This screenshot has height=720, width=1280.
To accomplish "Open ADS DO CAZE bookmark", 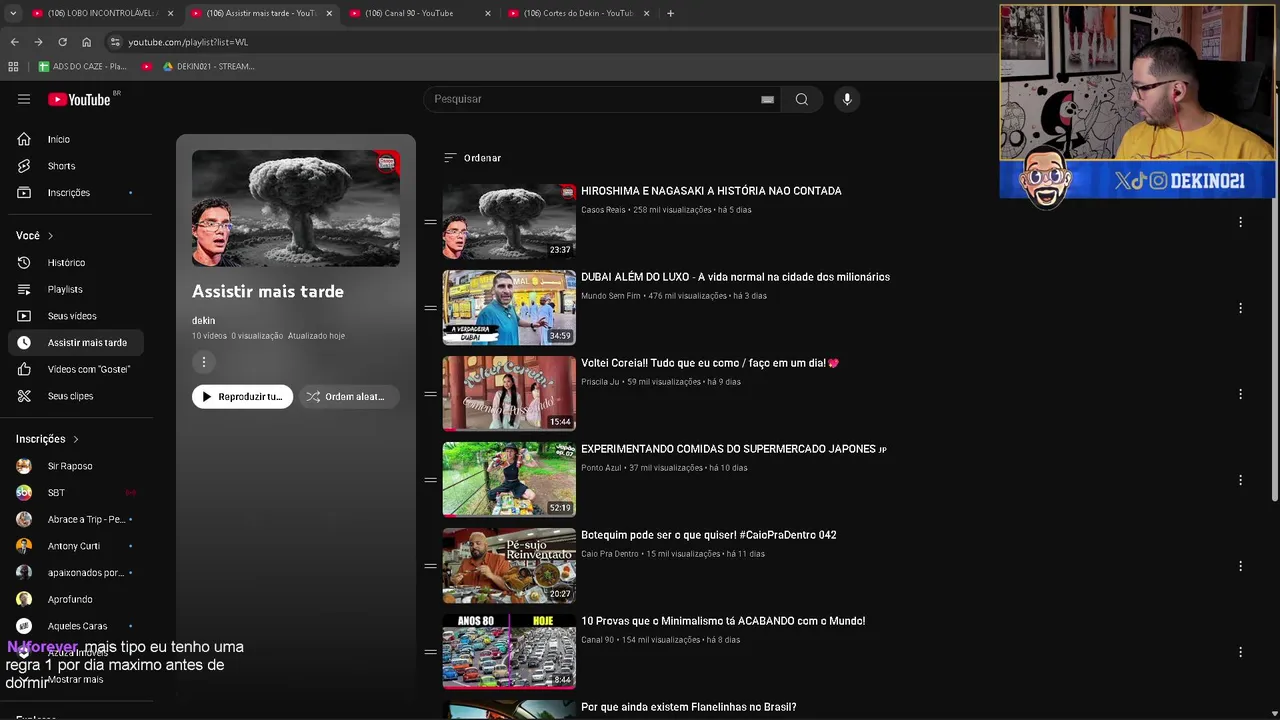I will pyautogui.click(x=82, y=66).
